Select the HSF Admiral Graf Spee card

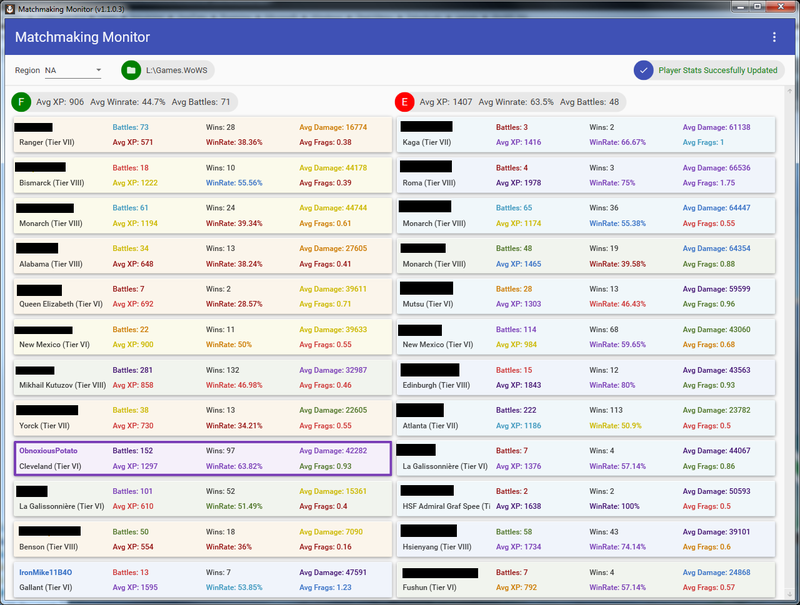586,498
